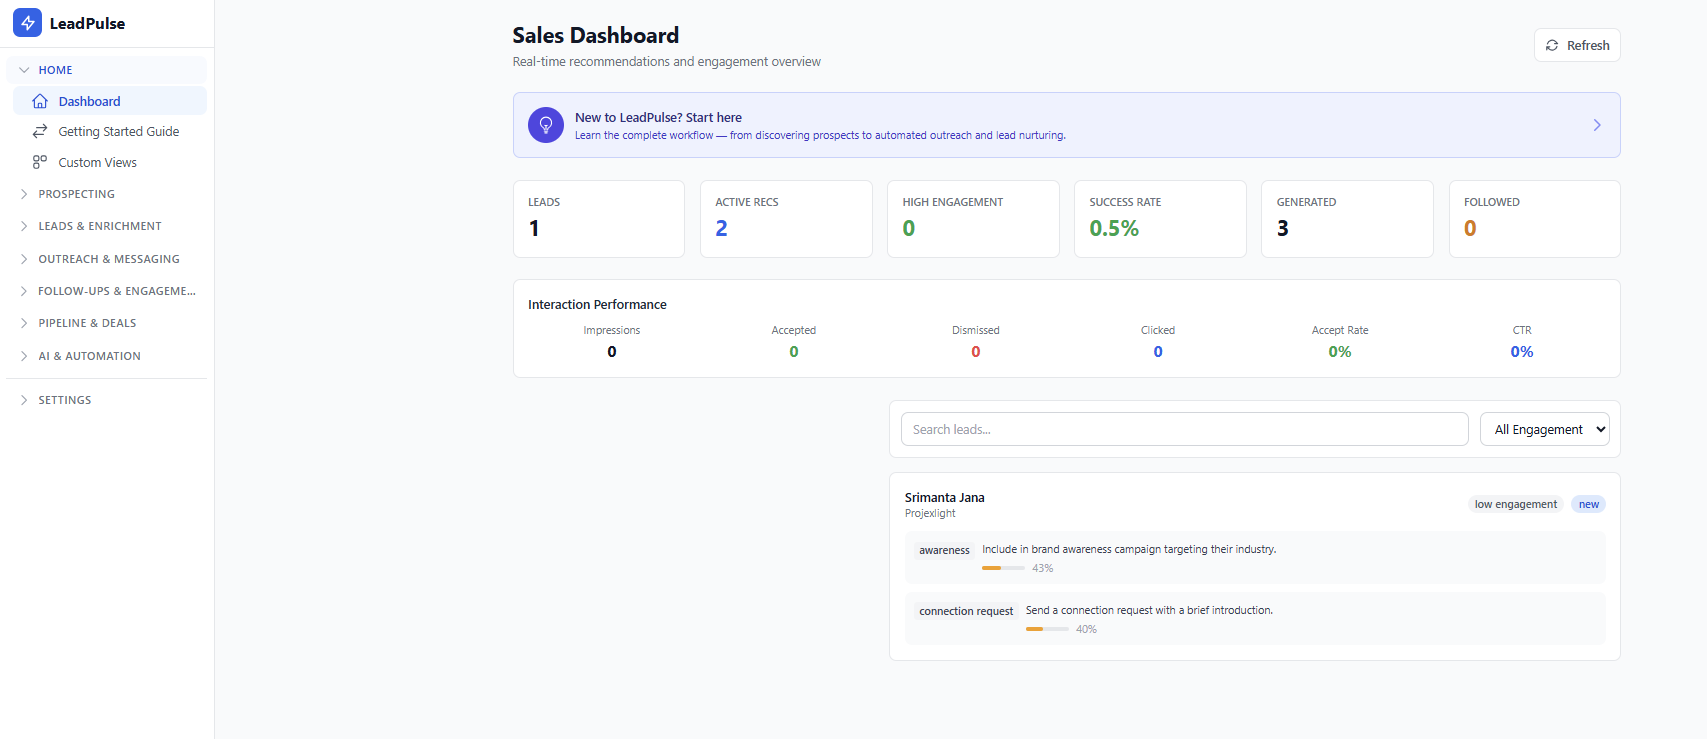The image size is (1707, 739).
Task: Open the All Engagement dropdown
Action: [1544, 429]
